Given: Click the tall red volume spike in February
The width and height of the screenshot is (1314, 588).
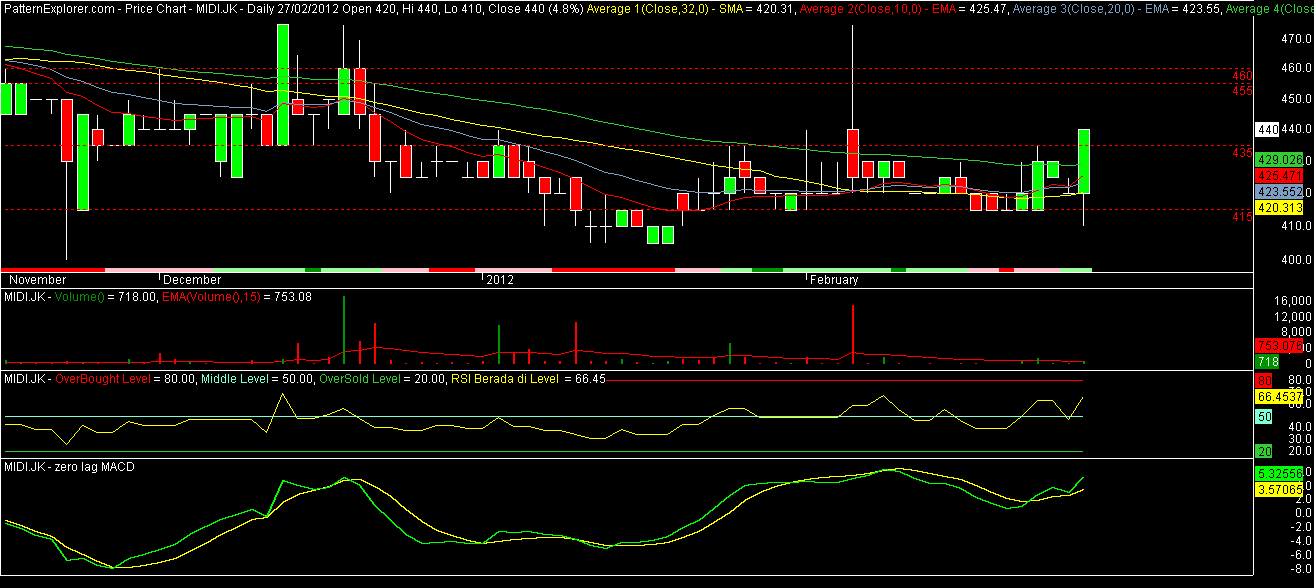Looking at the screenshot, I should [852, 334].
